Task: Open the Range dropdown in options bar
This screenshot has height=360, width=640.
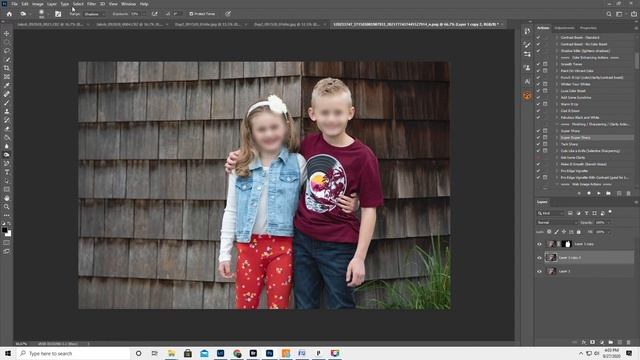Action: (x=94, y=14)
